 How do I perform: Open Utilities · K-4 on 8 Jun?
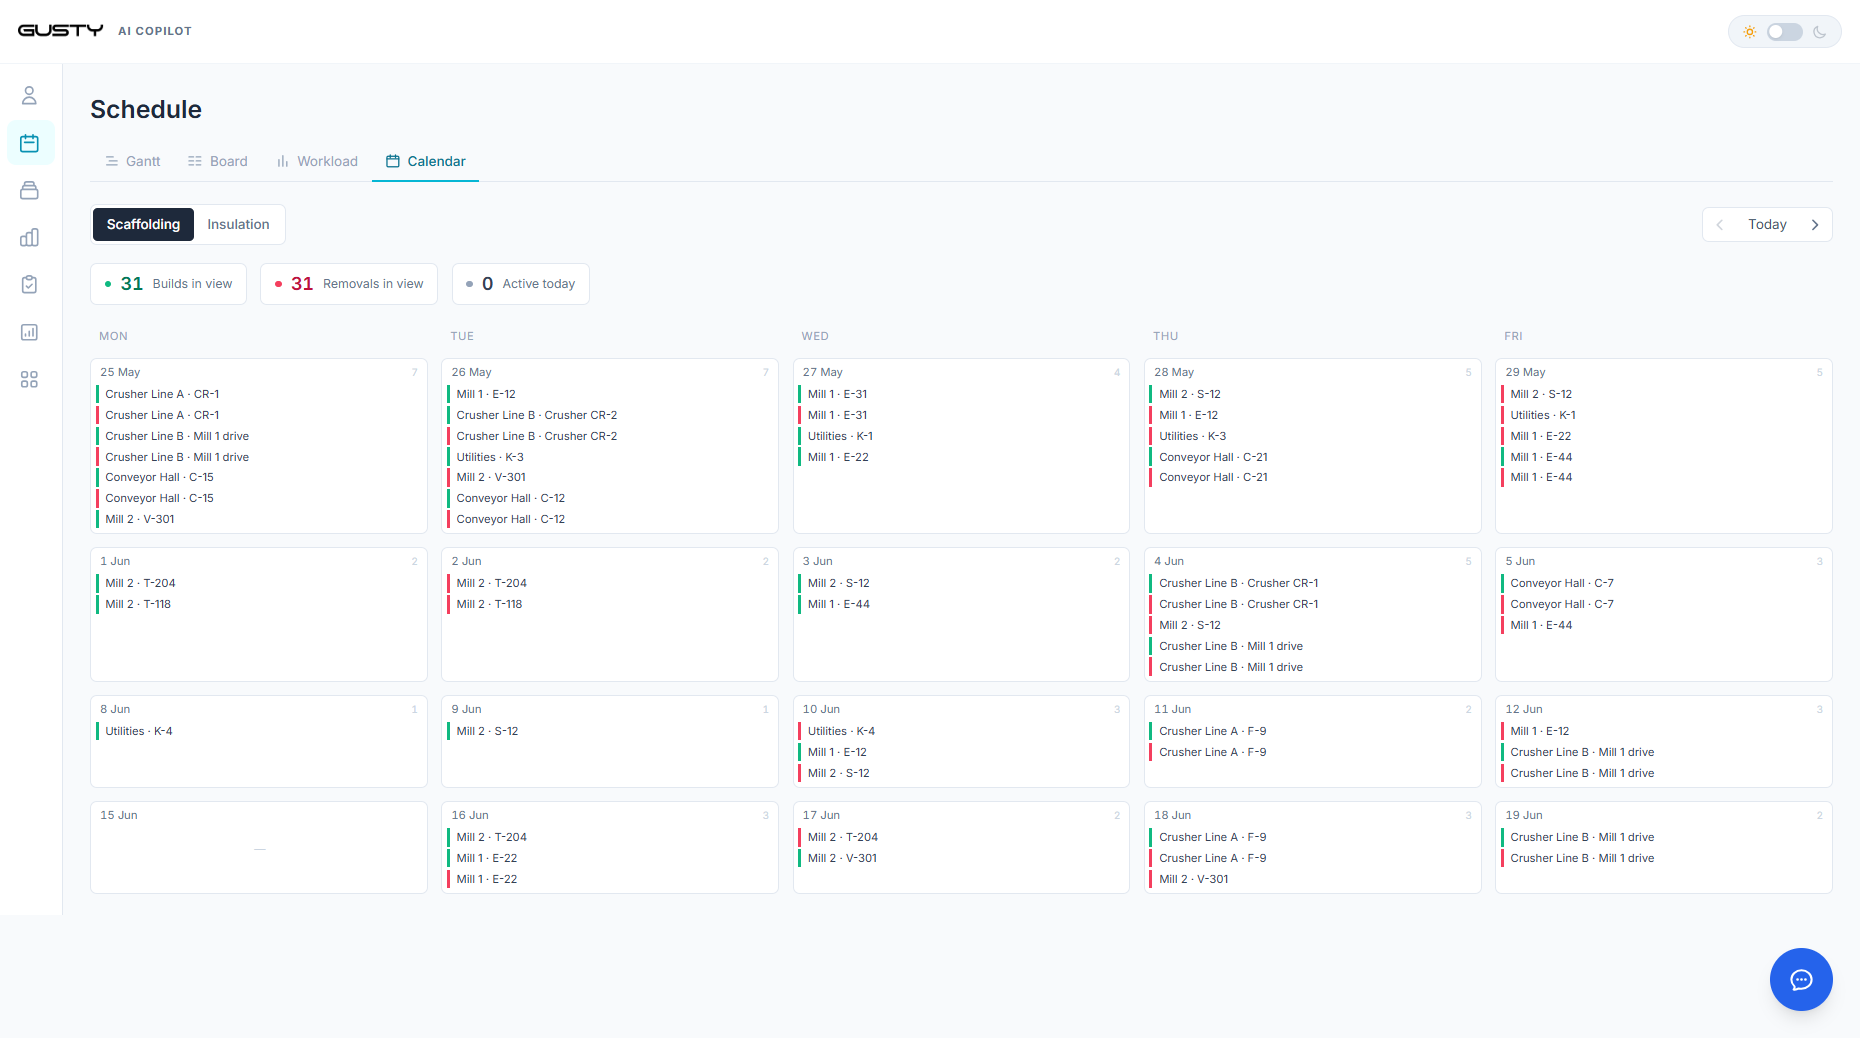coord(259,731)
